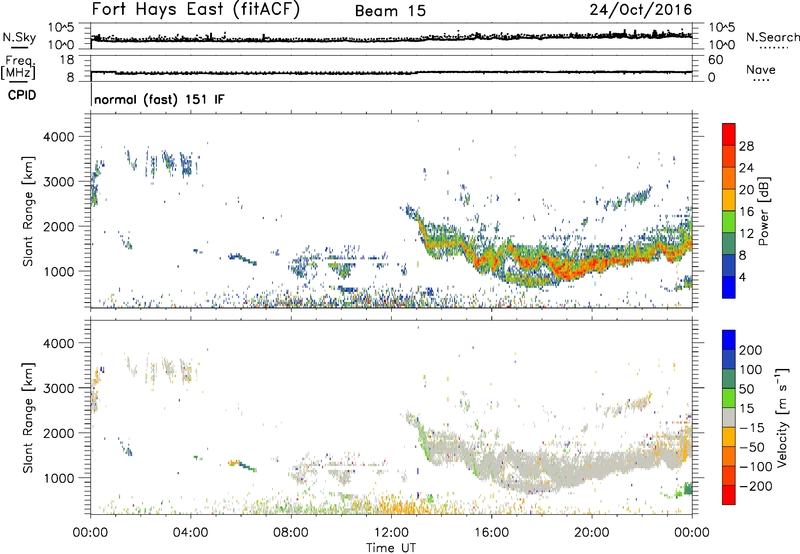This screenshot has height=554, width=800.
Task: Click the "2000" tick in power panel
Action: point(58,226)
